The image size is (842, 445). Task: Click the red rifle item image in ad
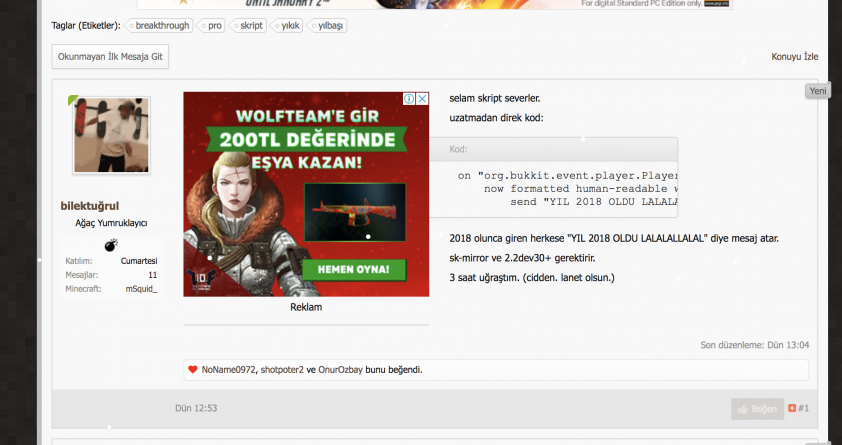tap(355, 212)
